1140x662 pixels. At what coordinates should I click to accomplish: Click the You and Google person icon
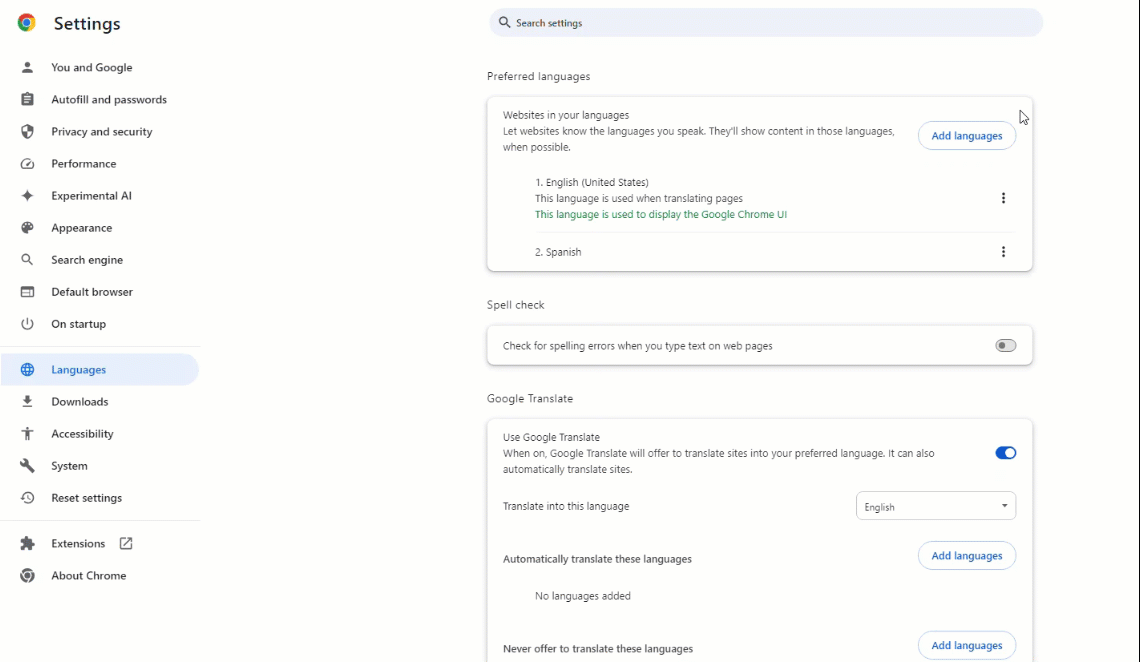click(x=27, y=68)
